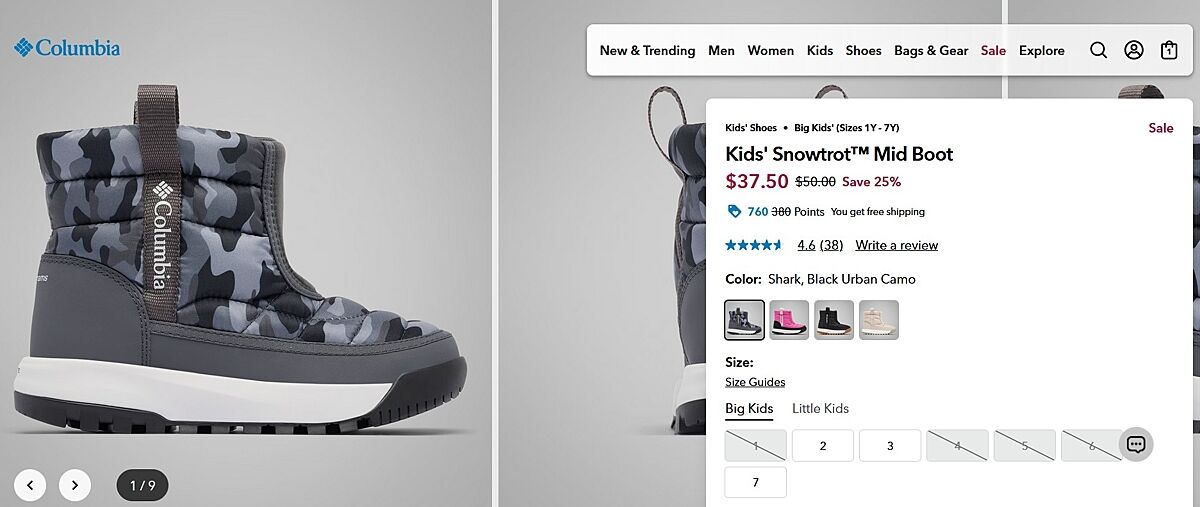Open the shopping bag icon
This screenshot has width=1200, height=507.
pyautogui.click(x=1168, y=50)
